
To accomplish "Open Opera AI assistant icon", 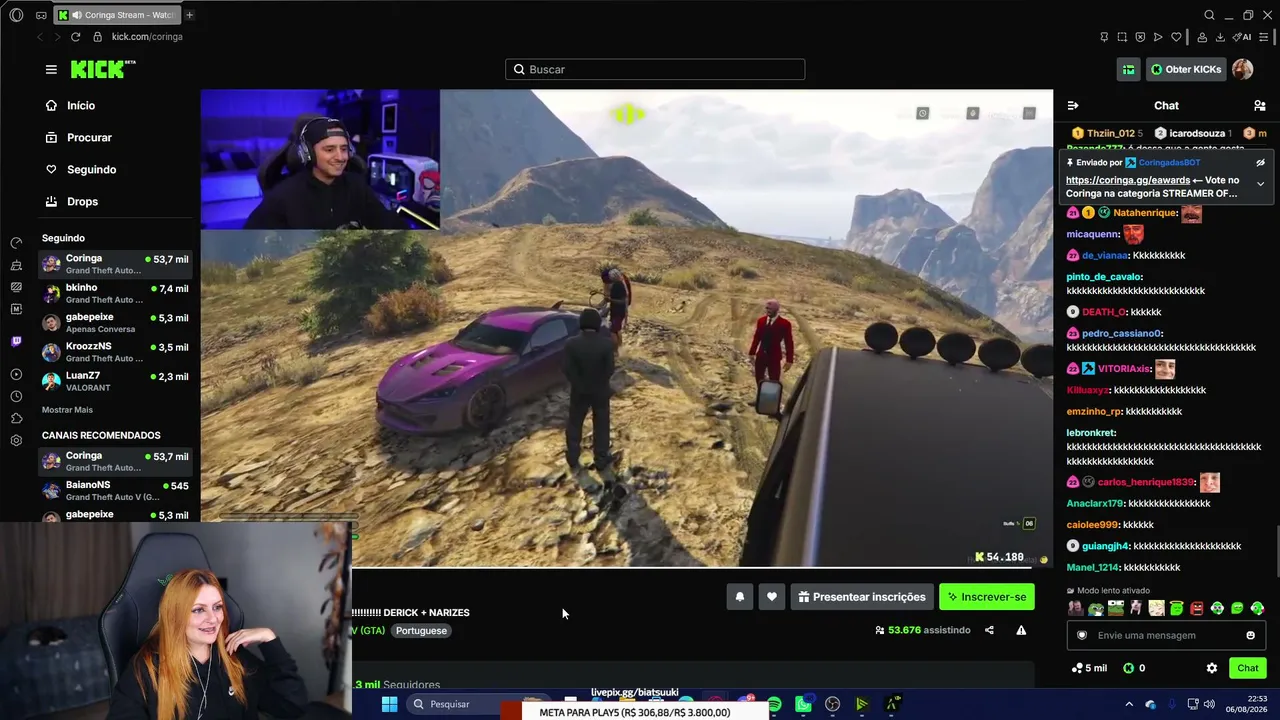I will 1243,37.
